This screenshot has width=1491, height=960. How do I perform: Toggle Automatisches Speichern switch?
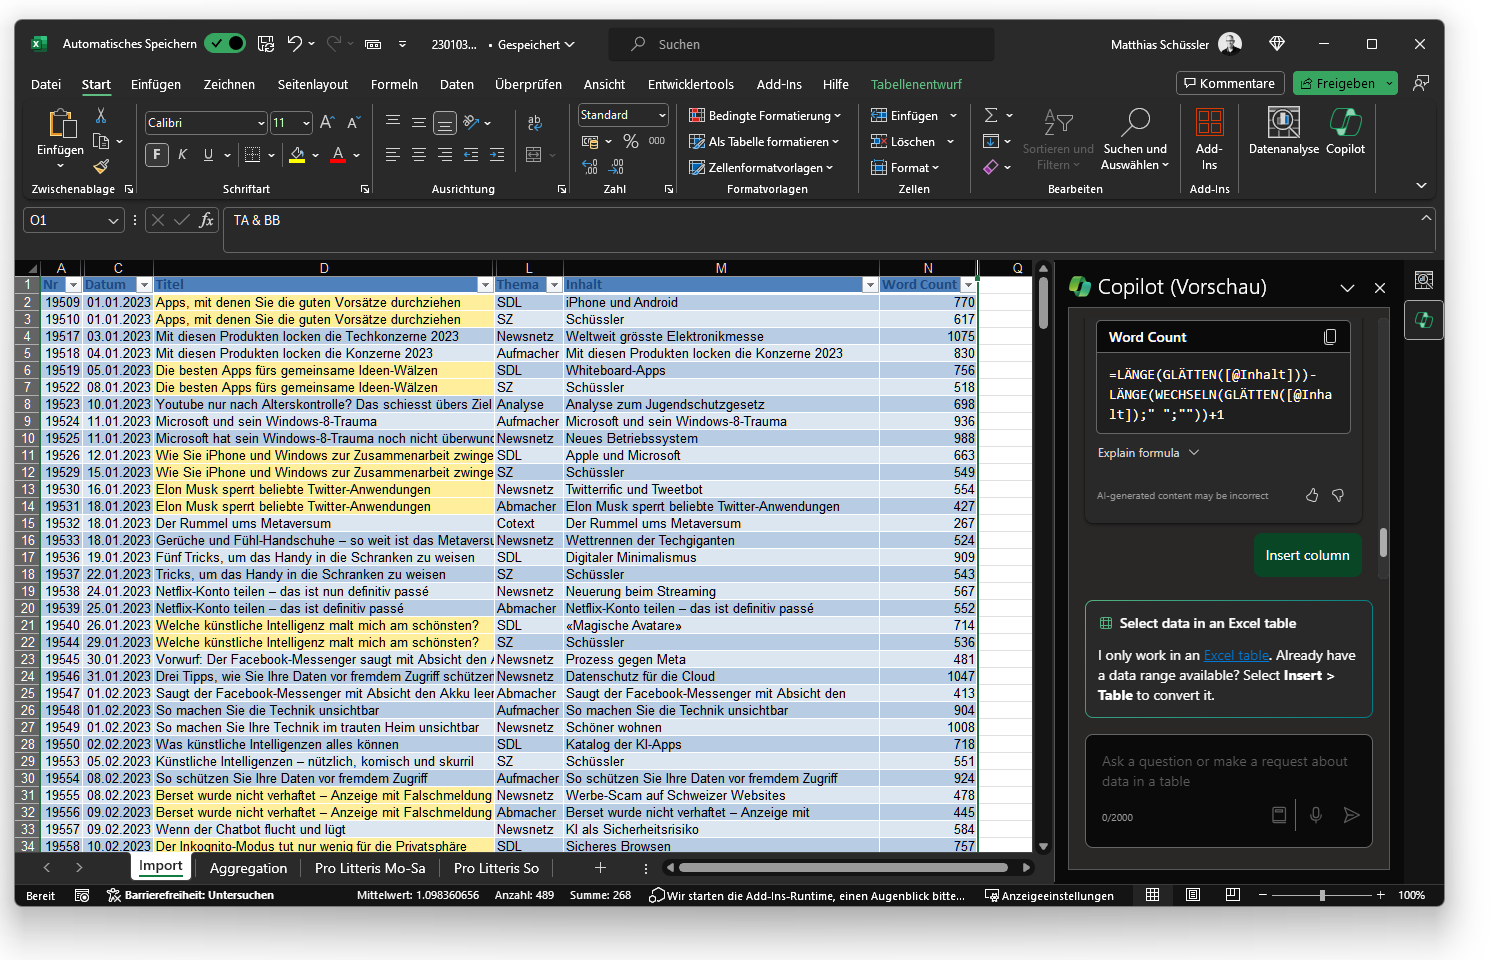(225, 43)
